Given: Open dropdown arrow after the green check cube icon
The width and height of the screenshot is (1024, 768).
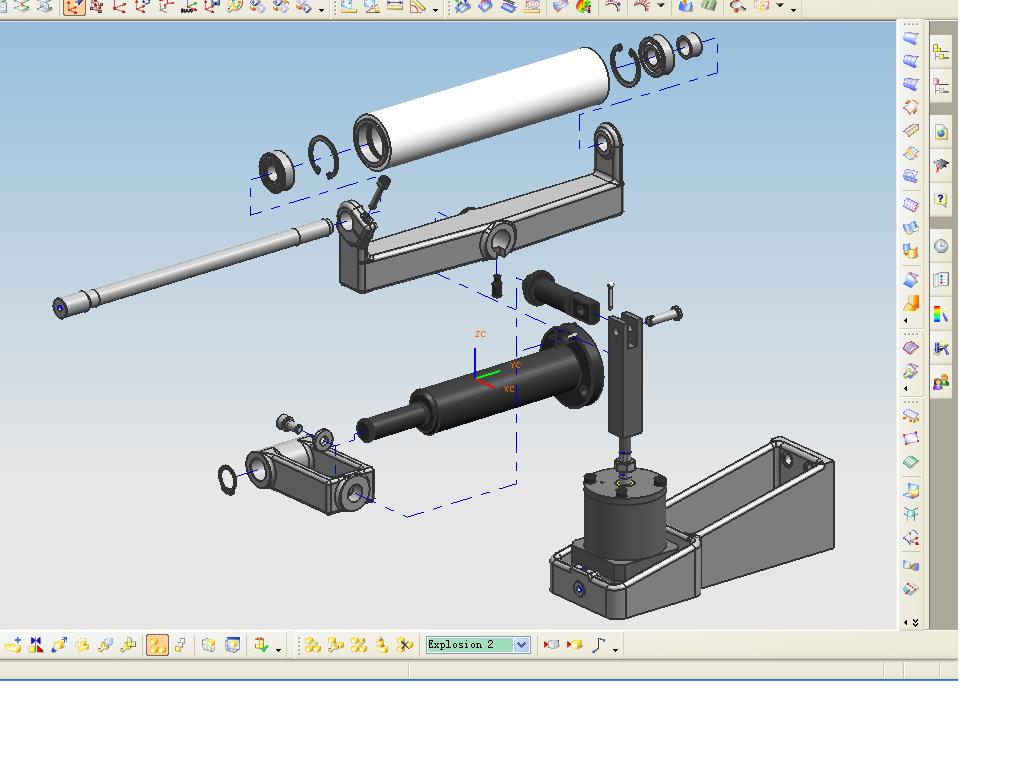Looking at the screenshot, I should point(278,650).
